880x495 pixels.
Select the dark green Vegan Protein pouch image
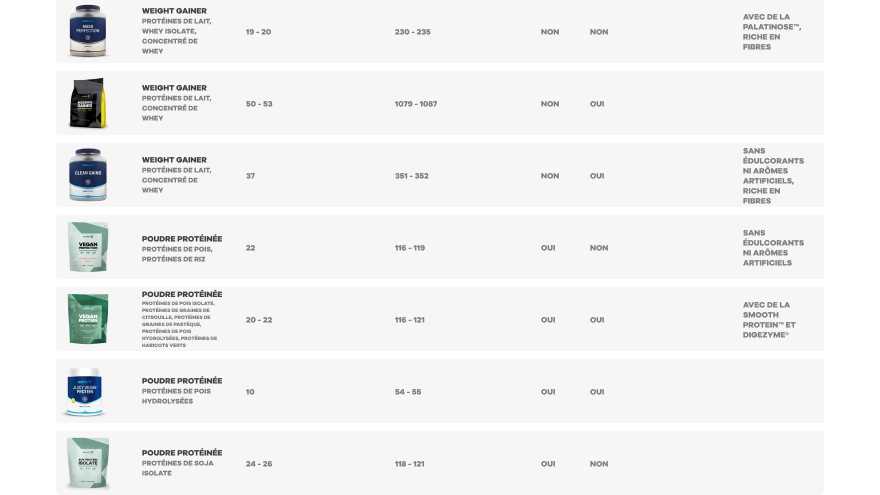pyautogui.click(x=88, y=319)
